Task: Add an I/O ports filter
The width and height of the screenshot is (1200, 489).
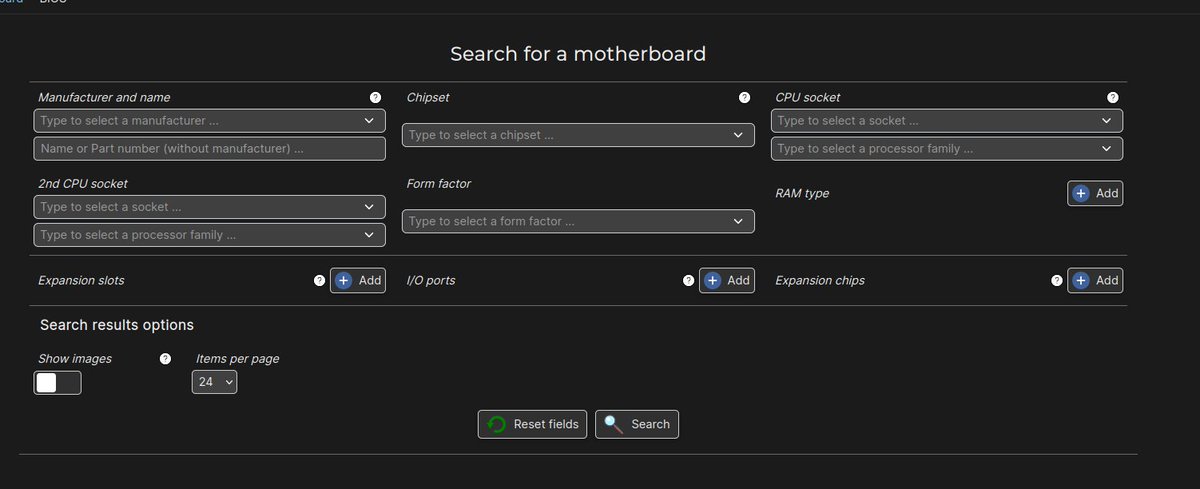Action: click(x=727, y=281)
